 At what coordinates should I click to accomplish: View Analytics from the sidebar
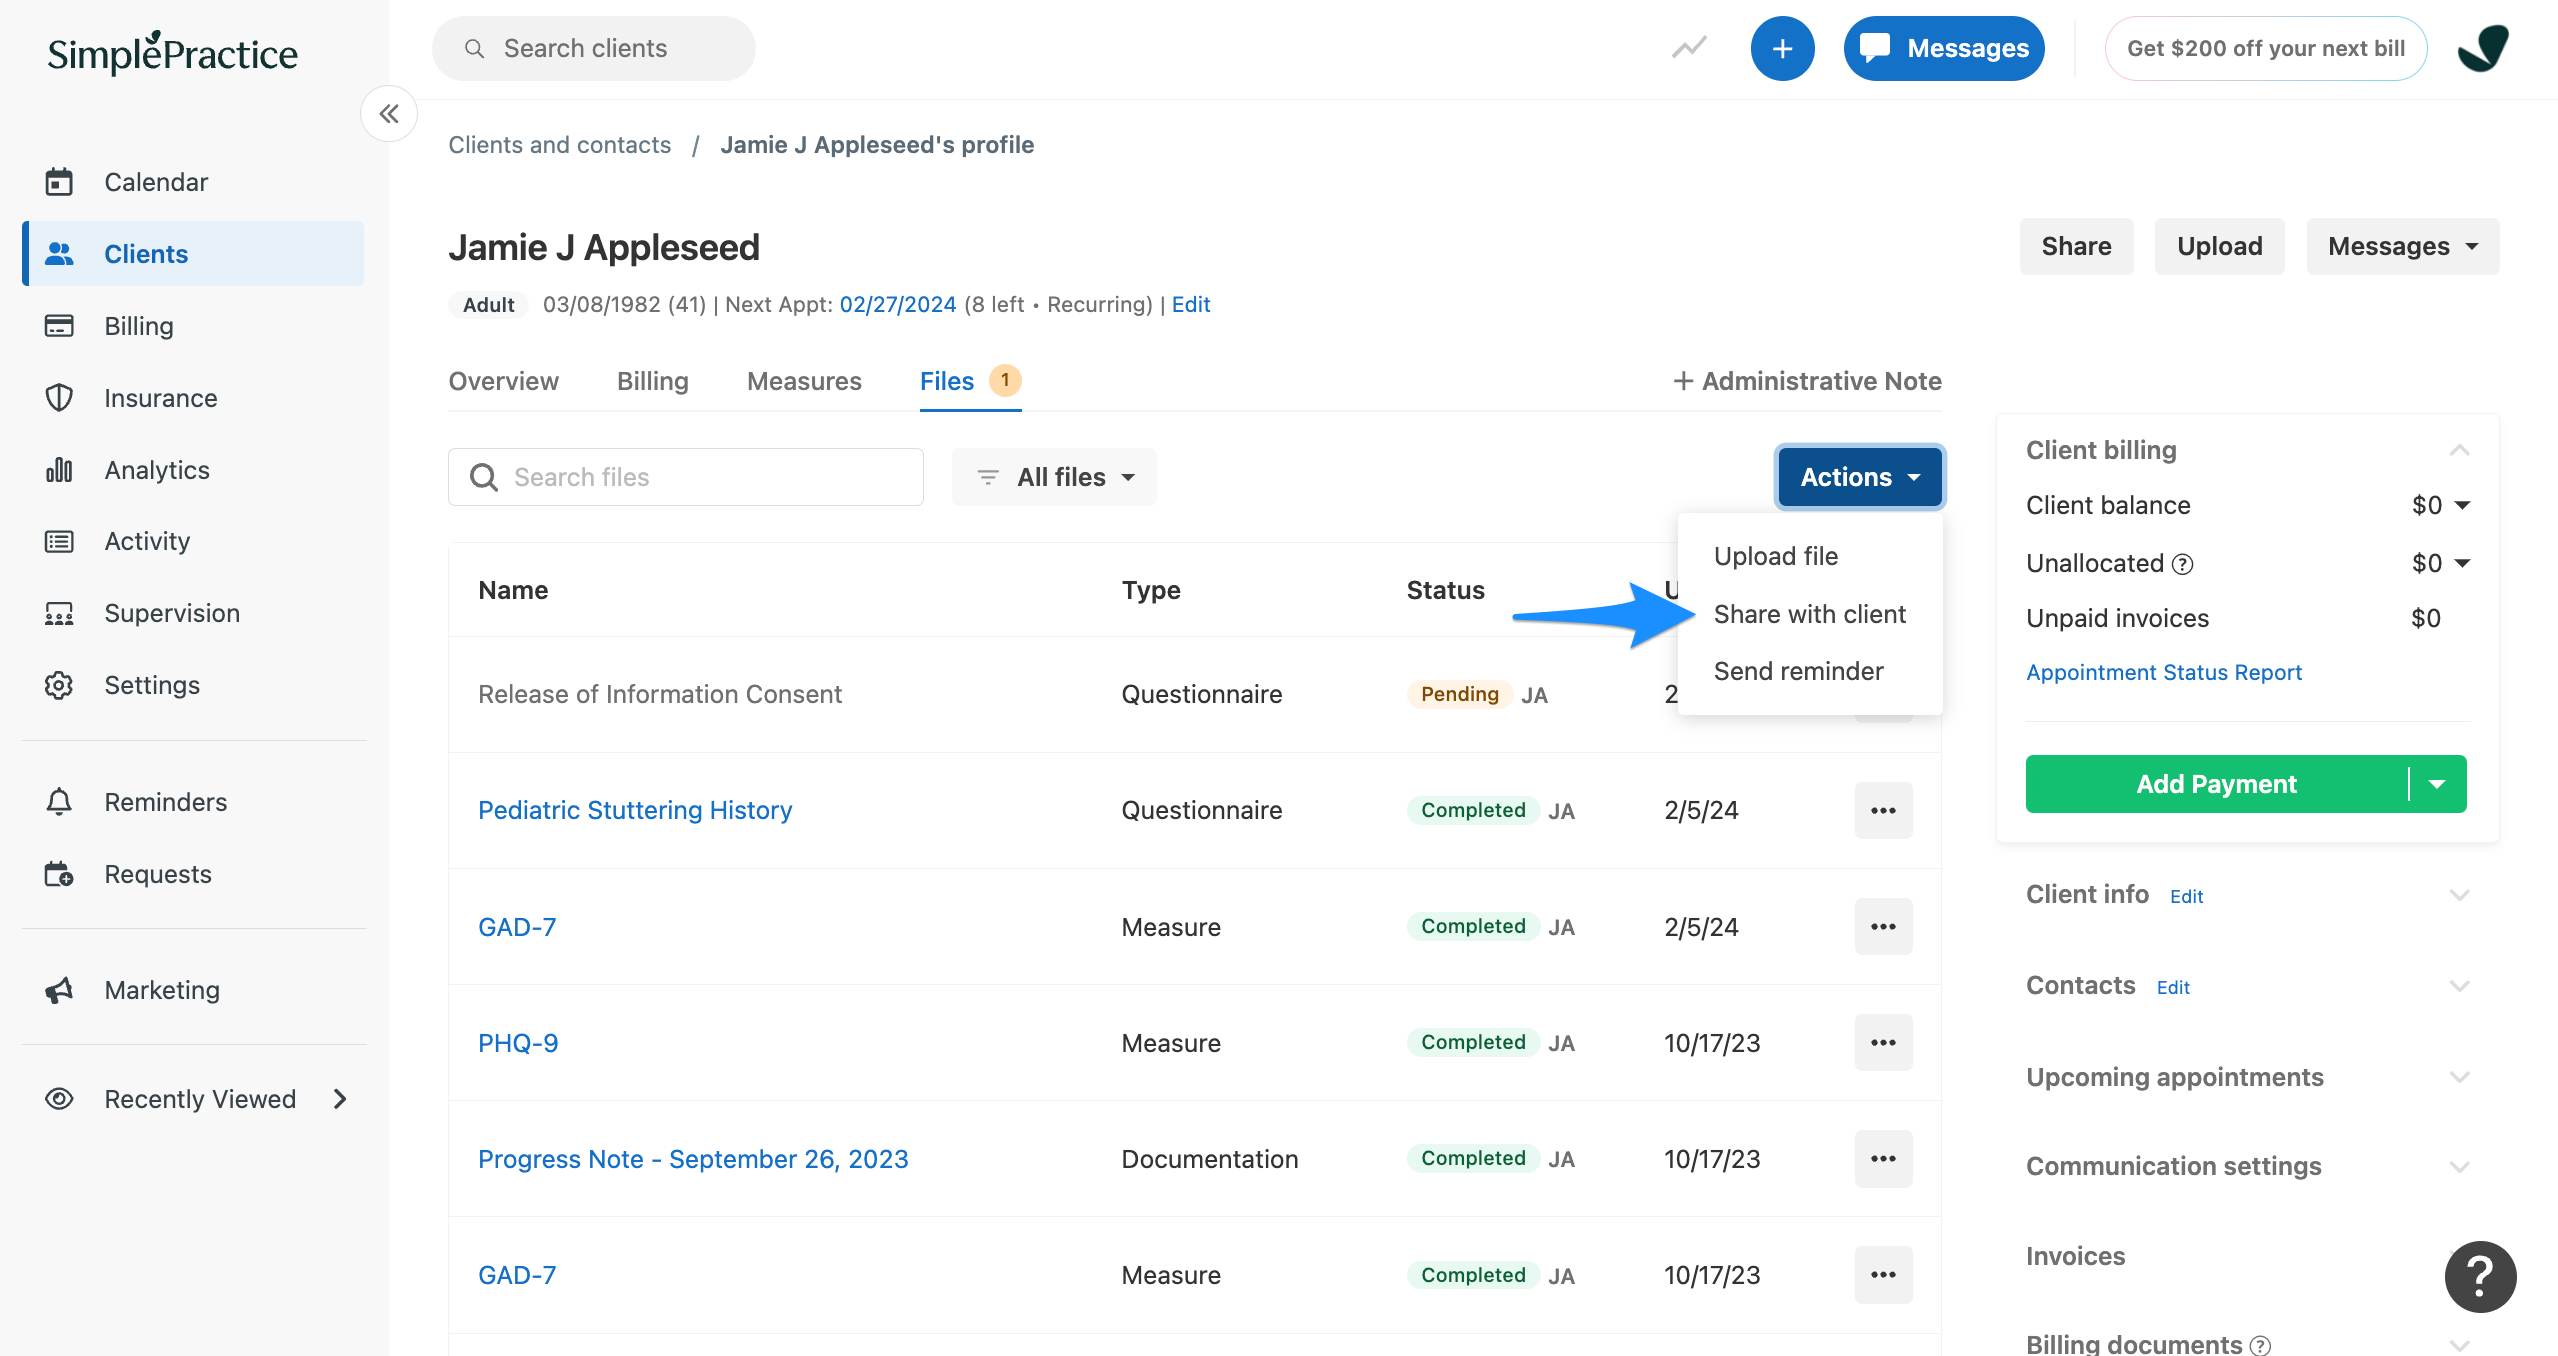pos(156,469)
